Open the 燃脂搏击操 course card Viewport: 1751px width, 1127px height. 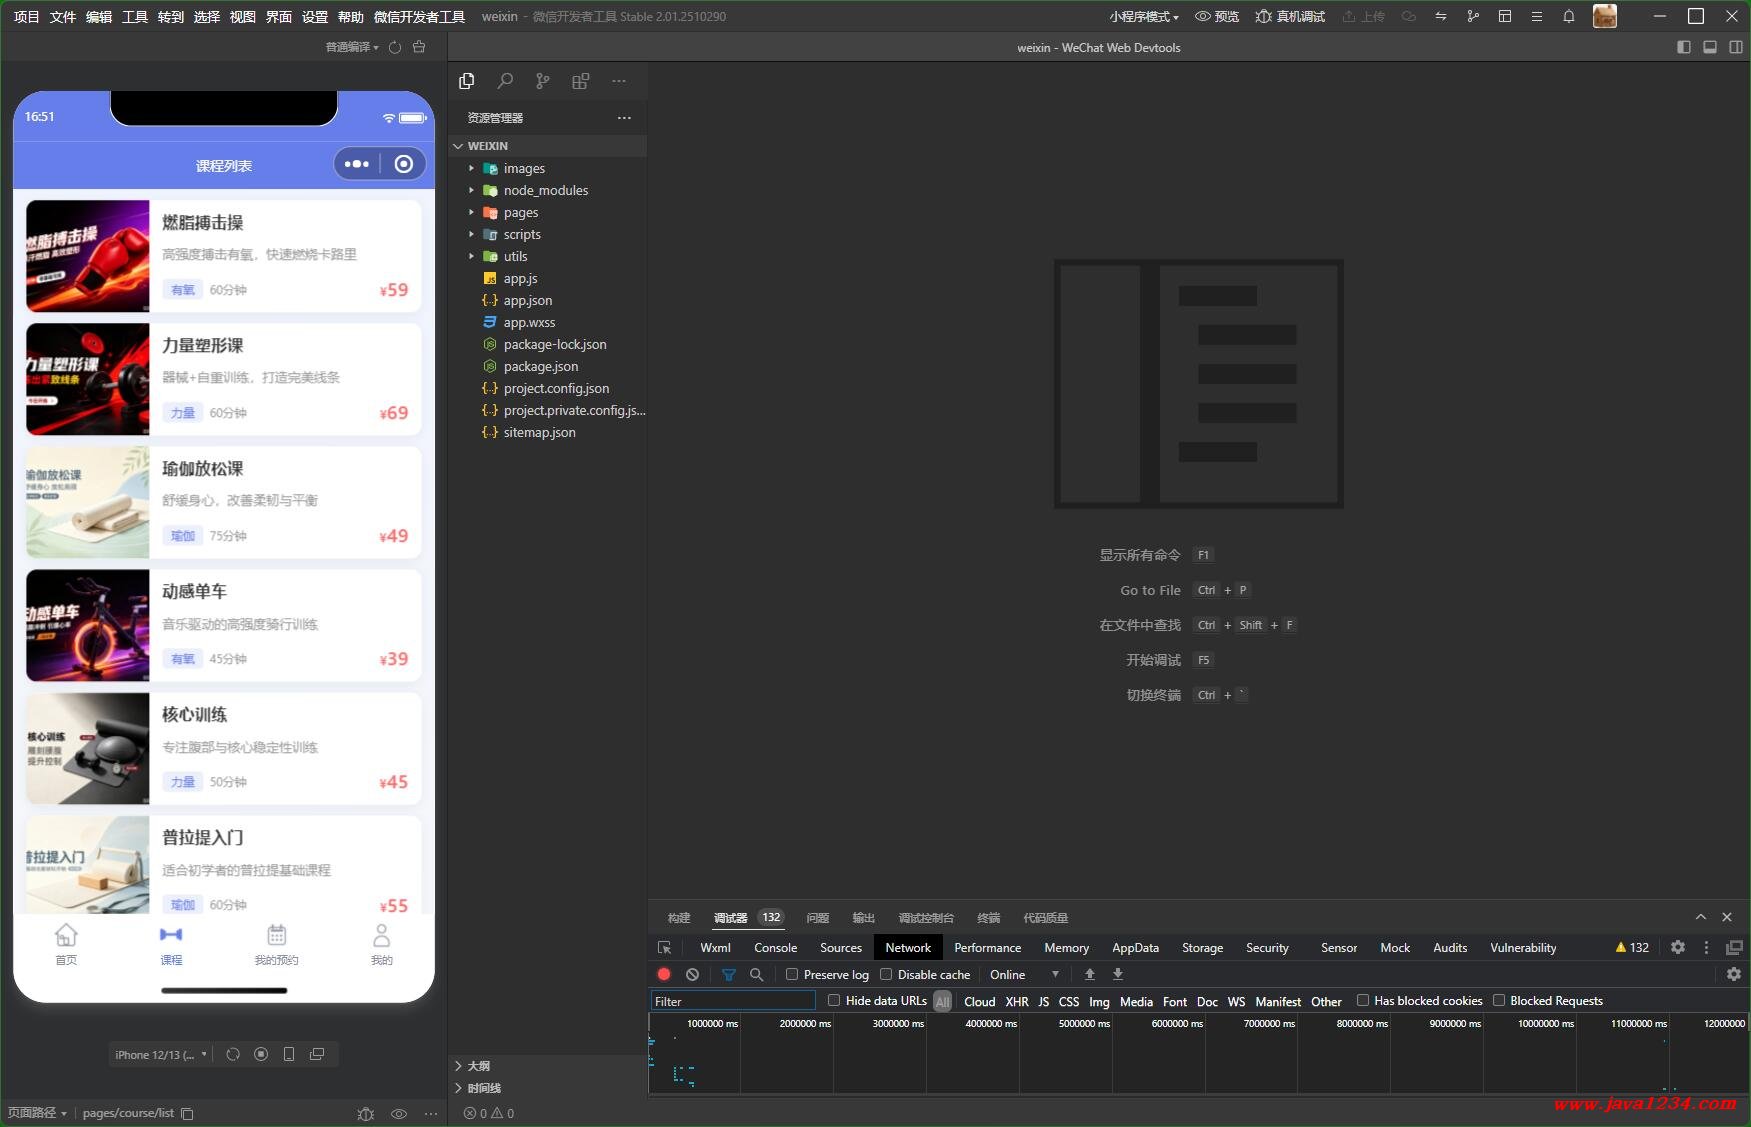click(x=224, y=256)
